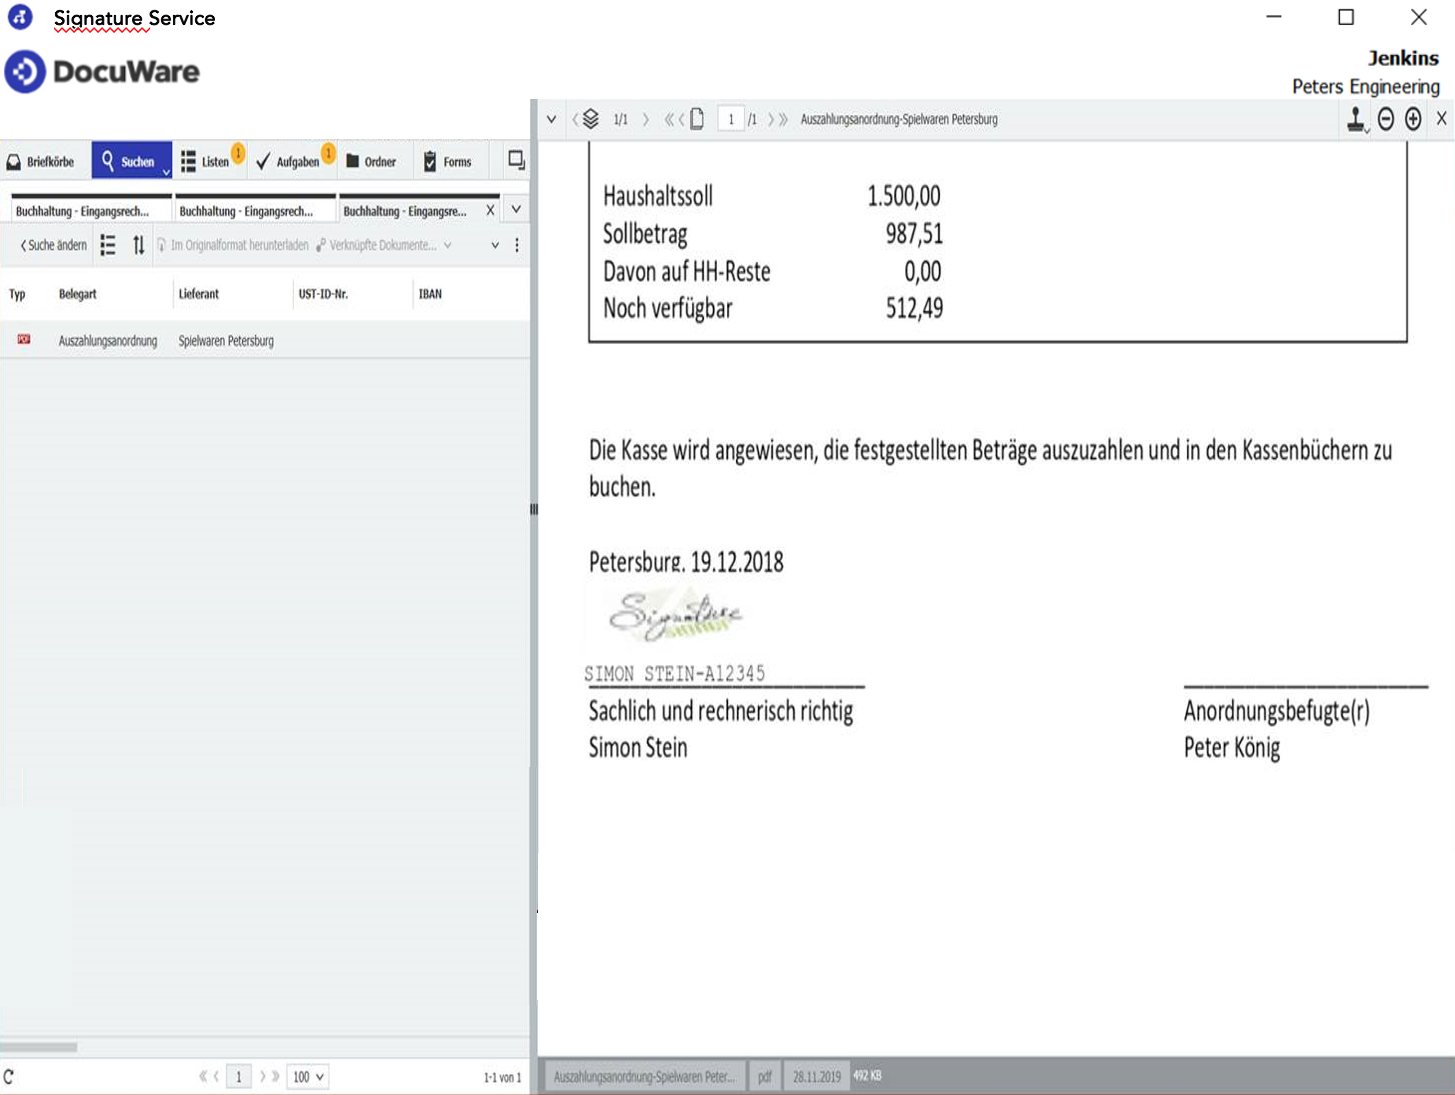This screenshot has height=1095, width=1455.
Task: Click the refresh icon below the result list
Action: click(x=9, y=1077)
